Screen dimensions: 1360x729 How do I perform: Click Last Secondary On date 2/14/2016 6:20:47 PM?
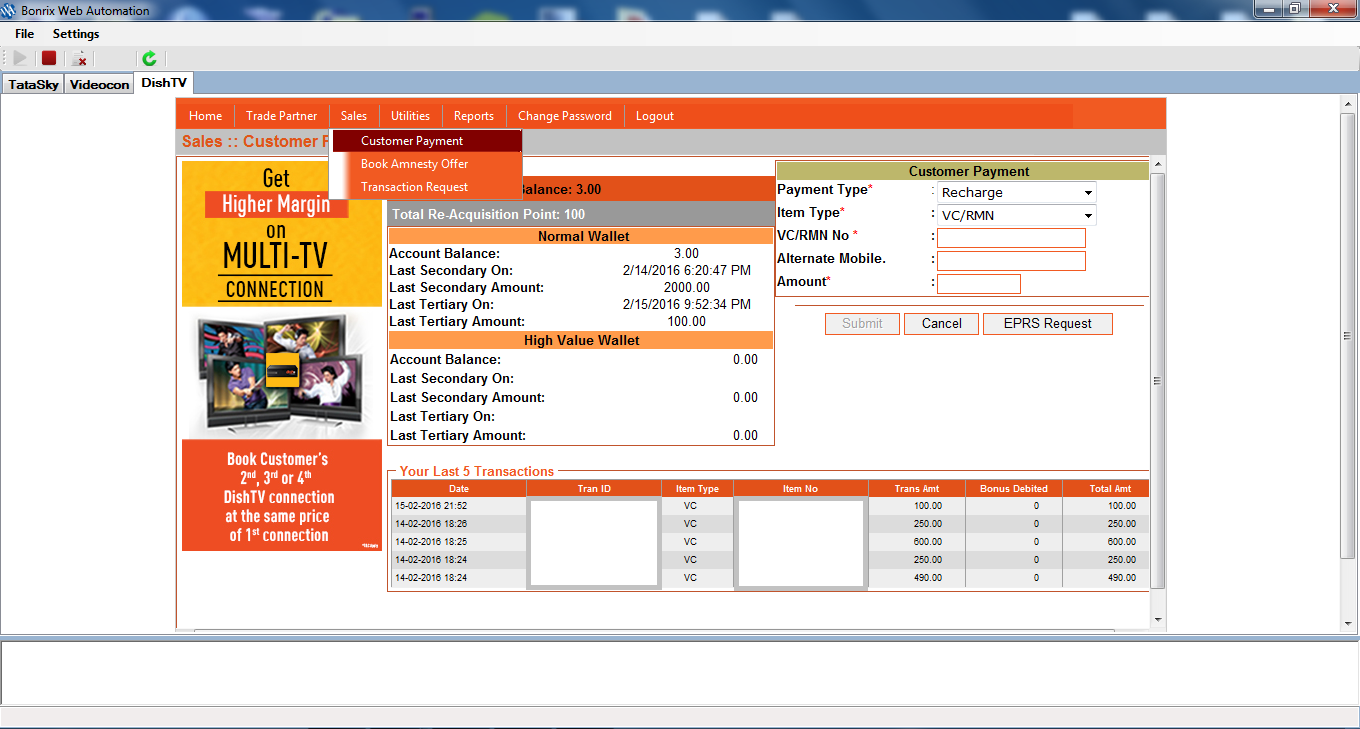click(686, 270)
